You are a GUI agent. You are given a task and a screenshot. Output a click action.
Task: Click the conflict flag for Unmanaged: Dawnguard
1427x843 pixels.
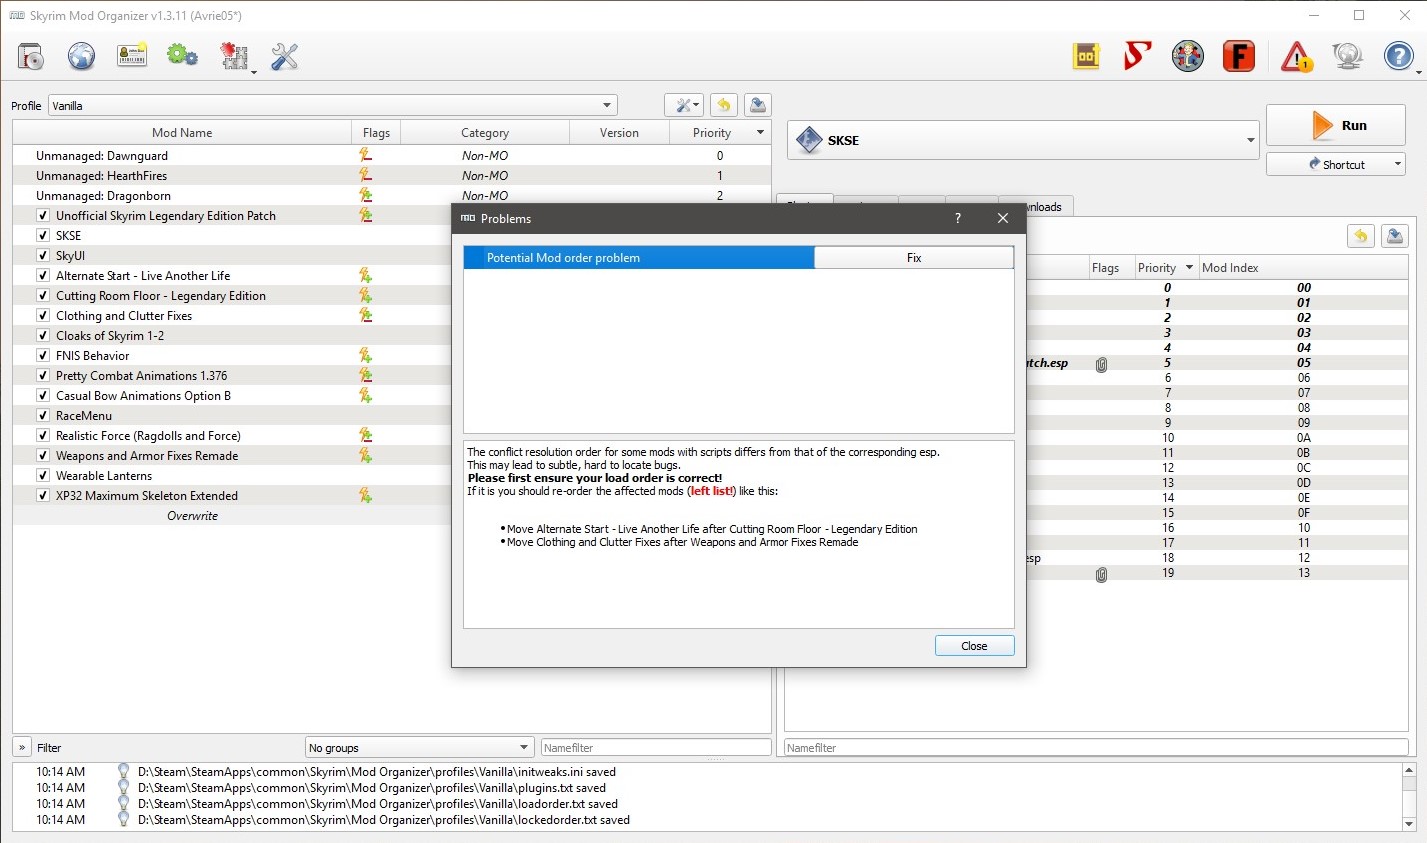[366, 156]
